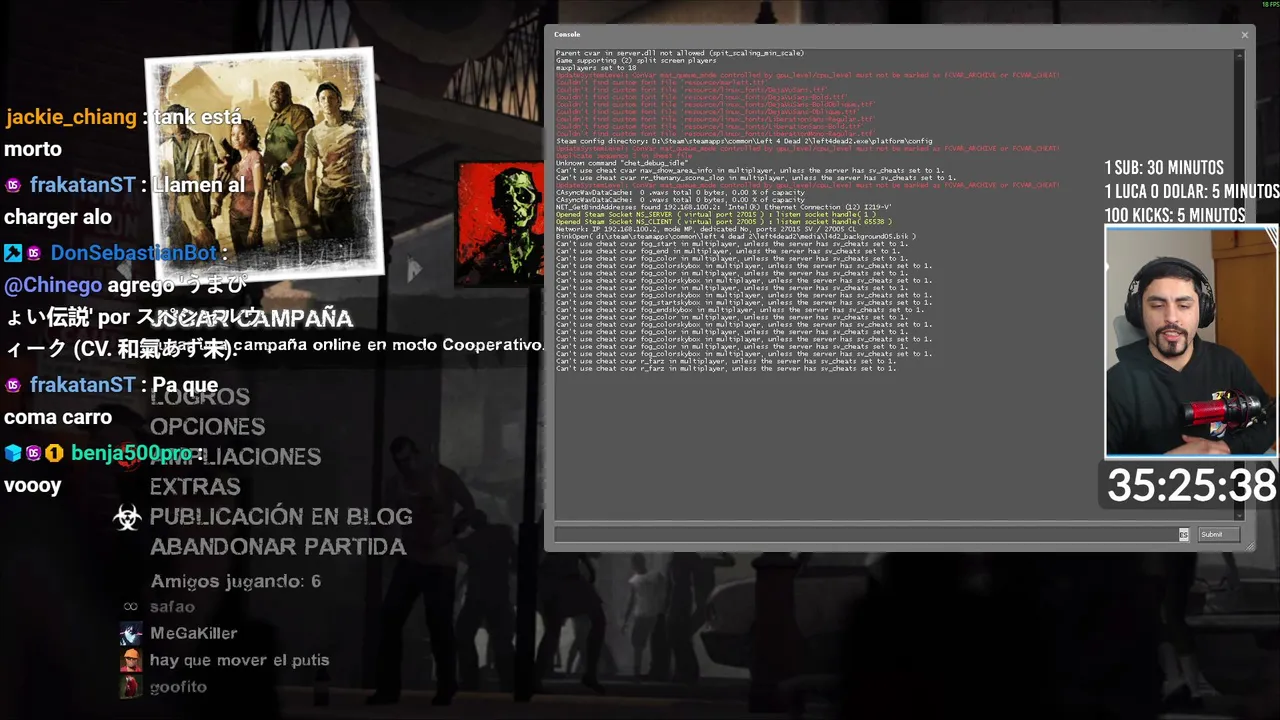
Task: Click the console line 'maxplayers set to 18'
Action: coord(596,68)
